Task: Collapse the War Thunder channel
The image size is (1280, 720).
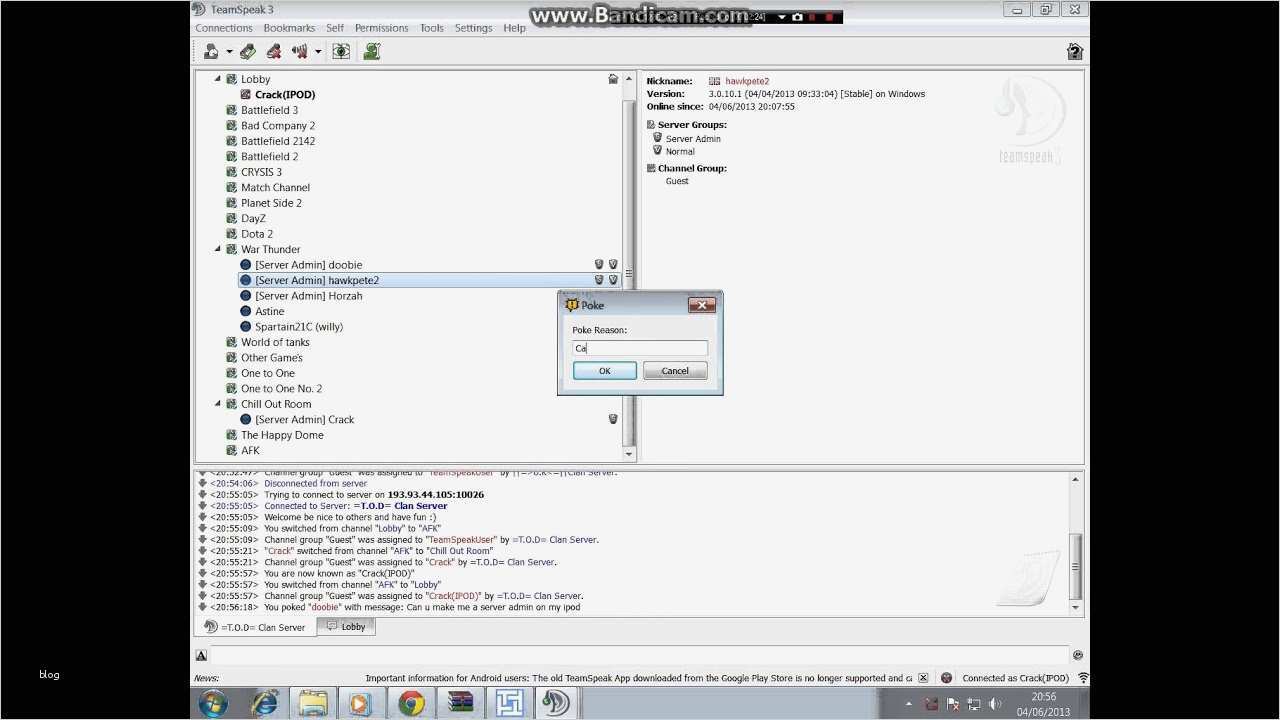Action: point(217,249)
